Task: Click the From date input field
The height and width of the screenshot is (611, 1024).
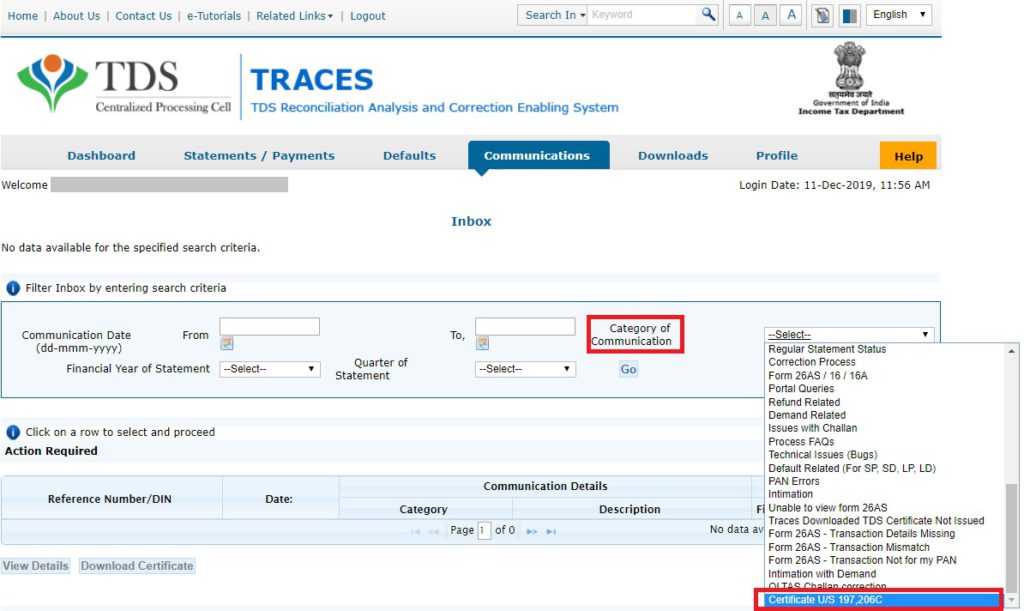Action: [269, 327]
